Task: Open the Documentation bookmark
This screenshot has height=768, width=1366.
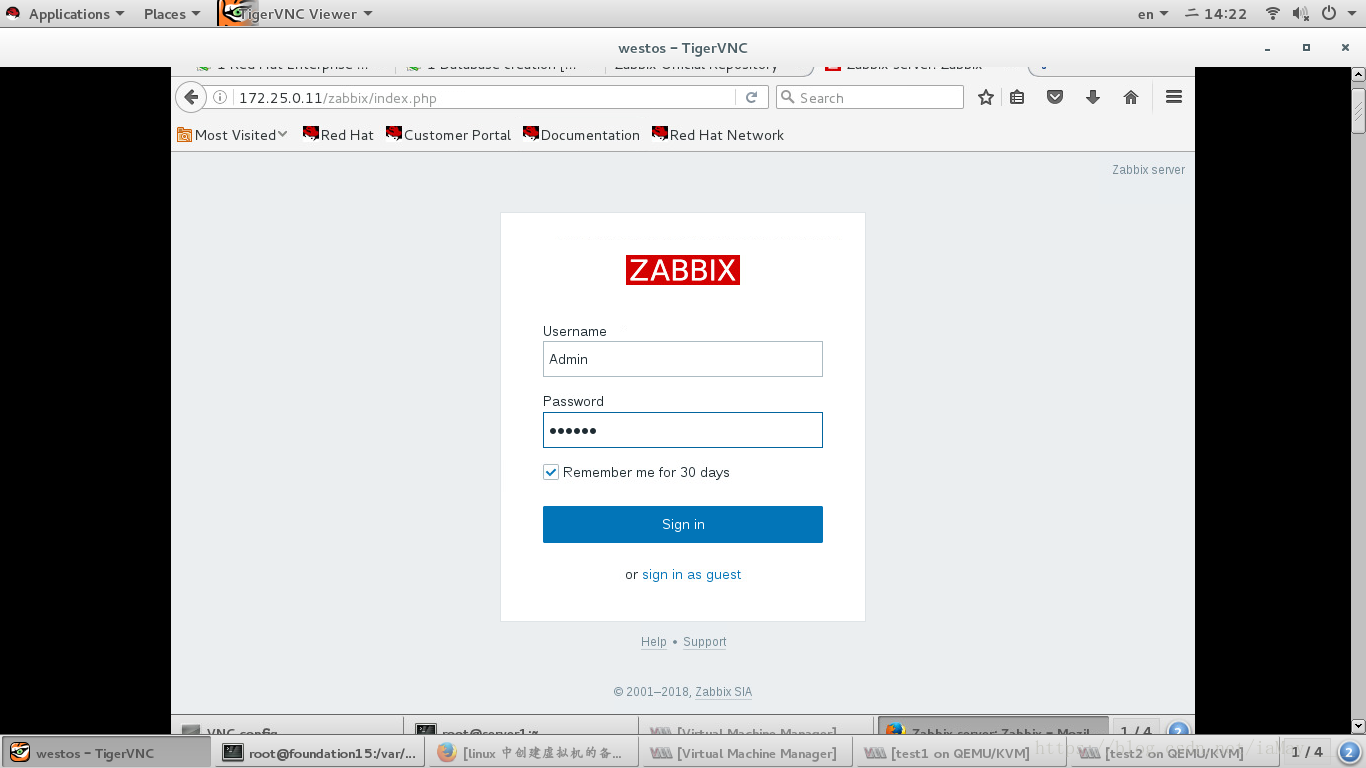Action: (x=581, y=135)
